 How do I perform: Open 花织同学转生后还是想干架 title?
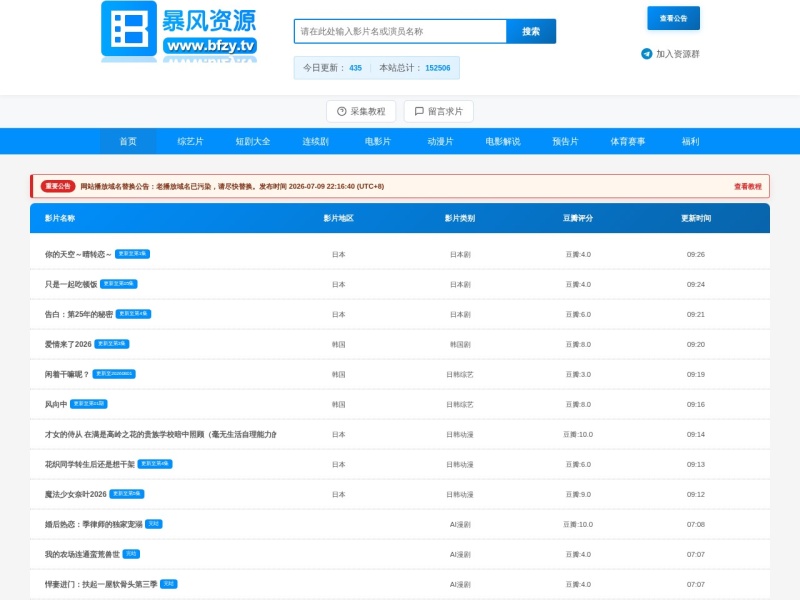click(90, 464)
